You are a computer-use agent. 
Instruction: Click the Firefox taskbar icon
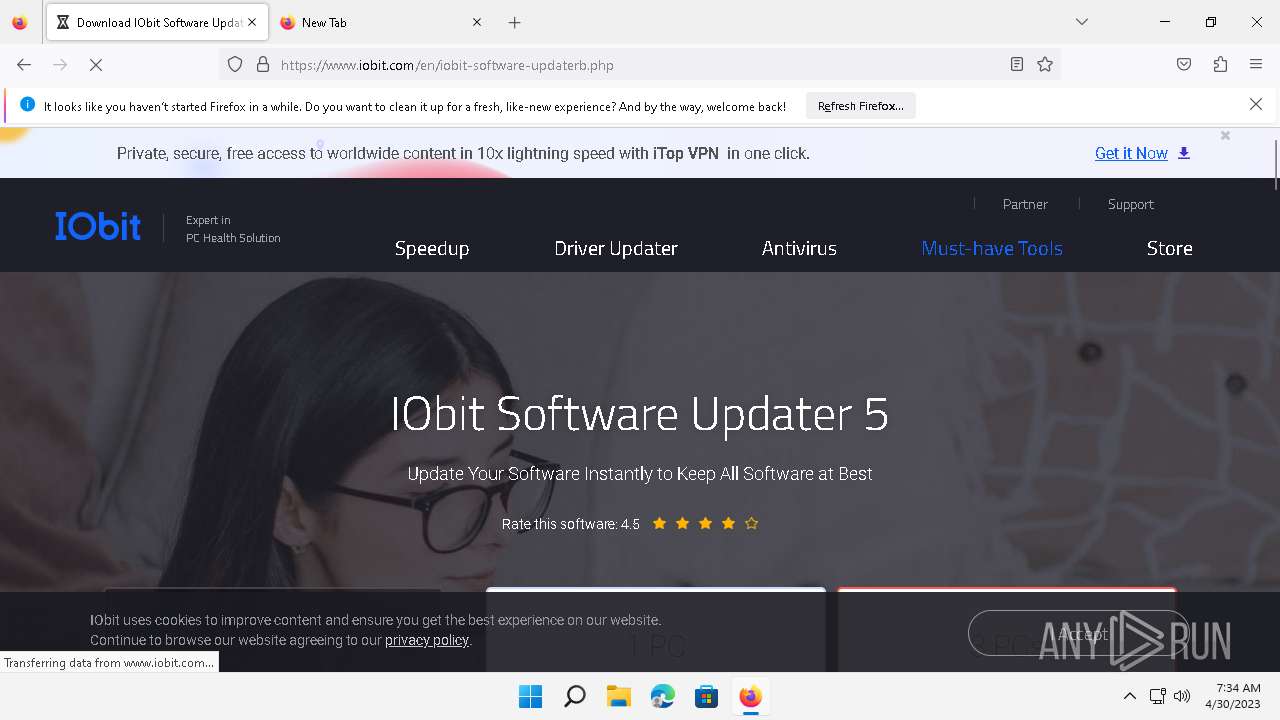750,696
